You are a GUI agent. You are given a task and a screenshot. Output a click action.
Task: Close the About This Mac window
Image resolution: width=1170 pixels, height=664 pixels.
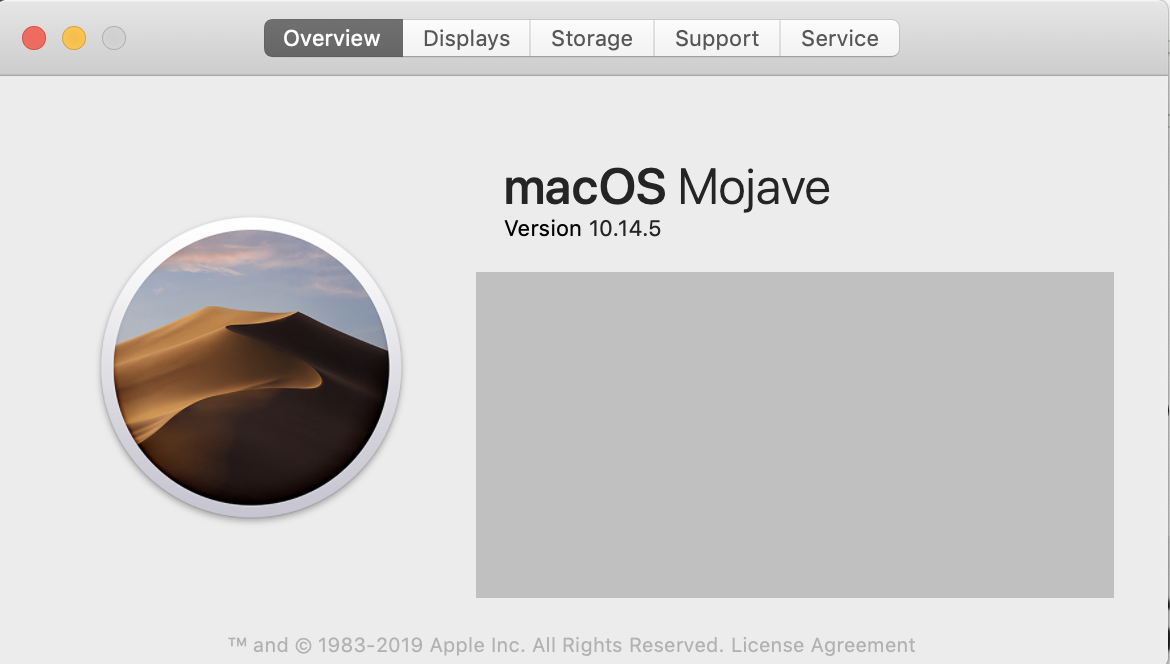tap(34, 38)
